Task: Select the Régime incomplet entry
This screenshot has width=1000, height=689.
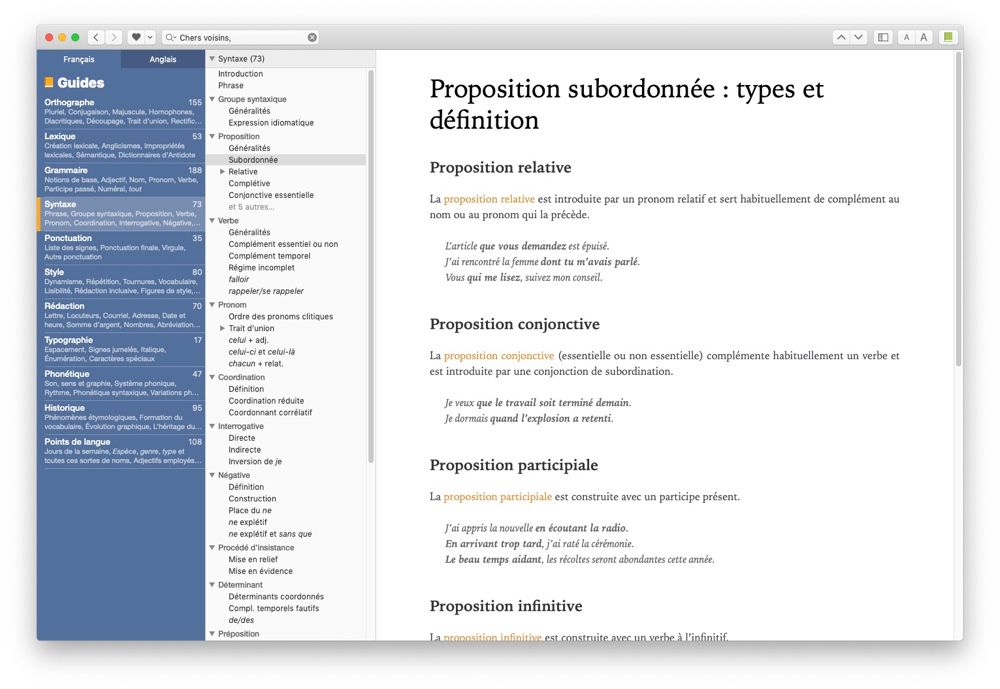Action: [x=261, y=267]
